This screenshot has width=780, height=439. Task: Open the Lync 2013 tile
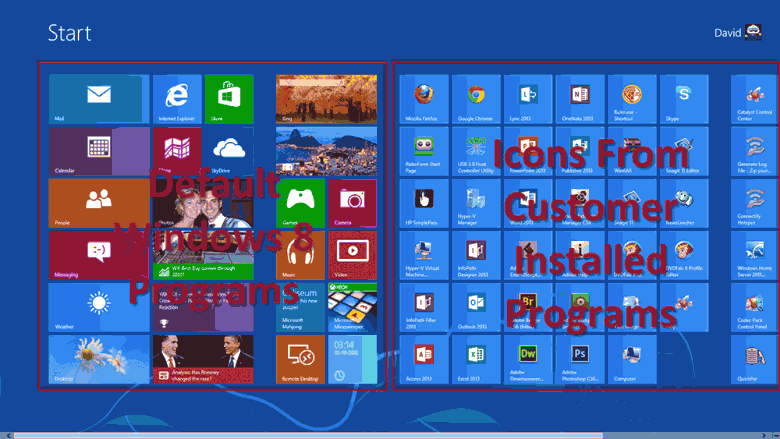point(528,99)
